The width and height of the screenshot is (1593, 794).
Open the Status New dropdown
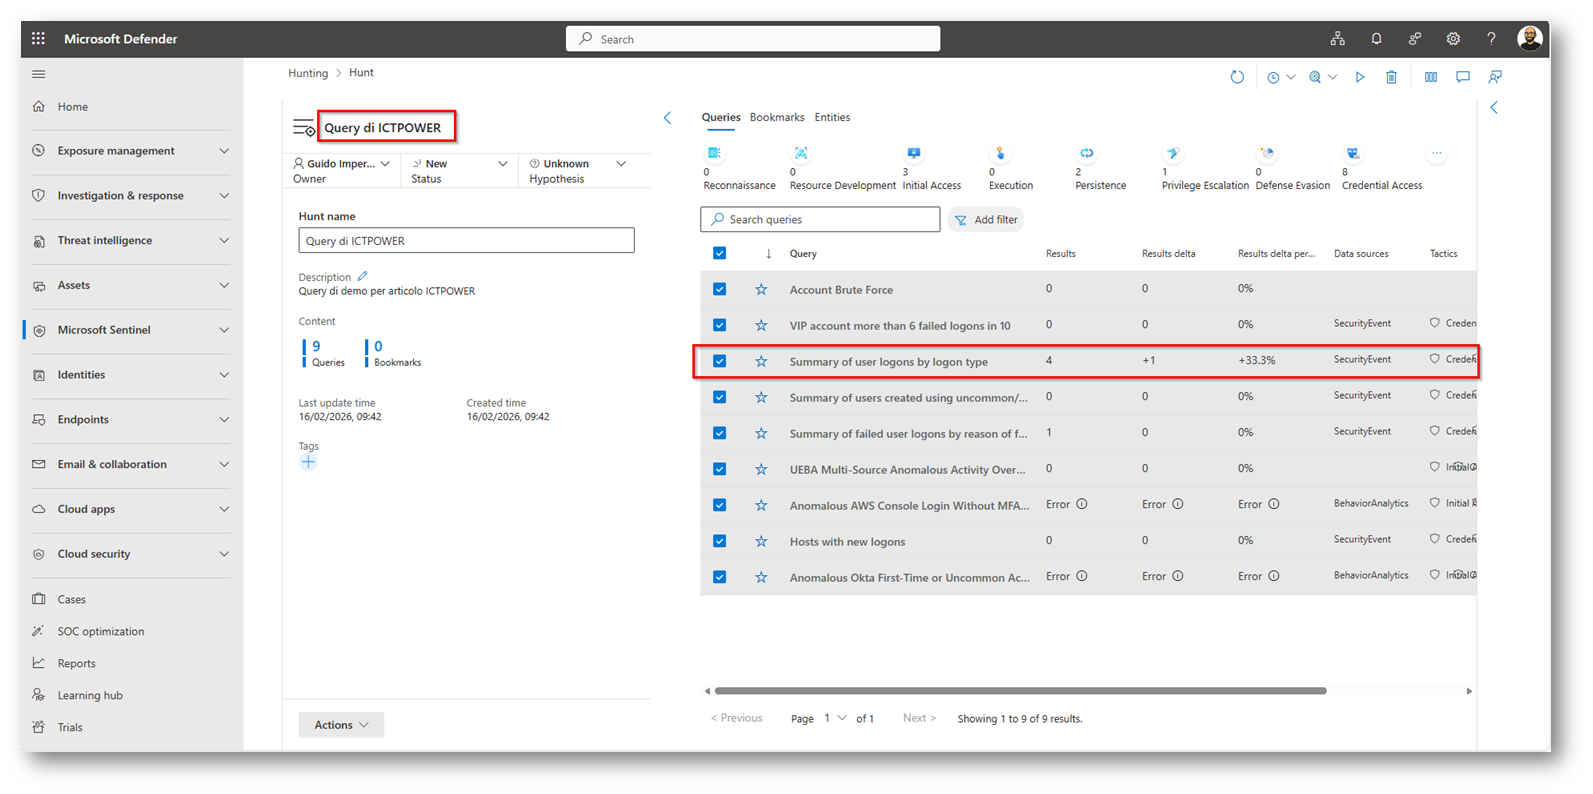[459, 170]
